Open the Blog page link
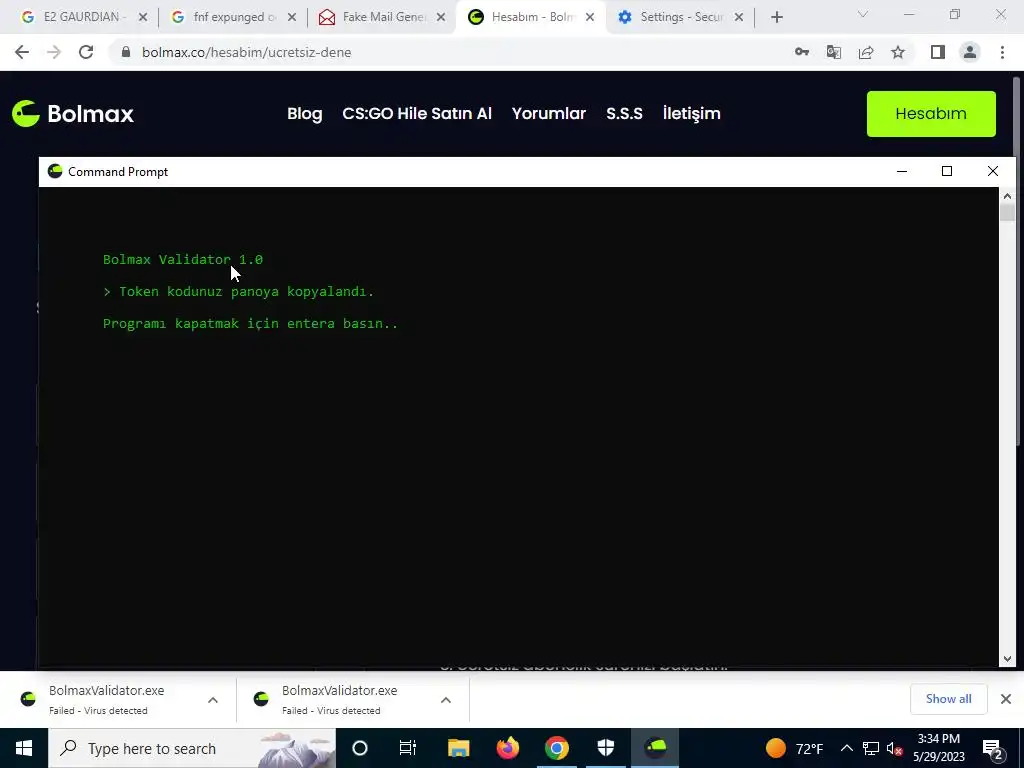Screen dimensions: 1024x768 [304, 114]
